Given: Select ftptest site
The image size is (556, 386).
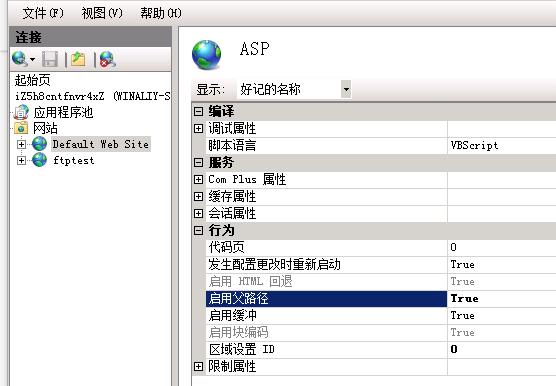Looking at the screenshot, I should click(74, 161).
